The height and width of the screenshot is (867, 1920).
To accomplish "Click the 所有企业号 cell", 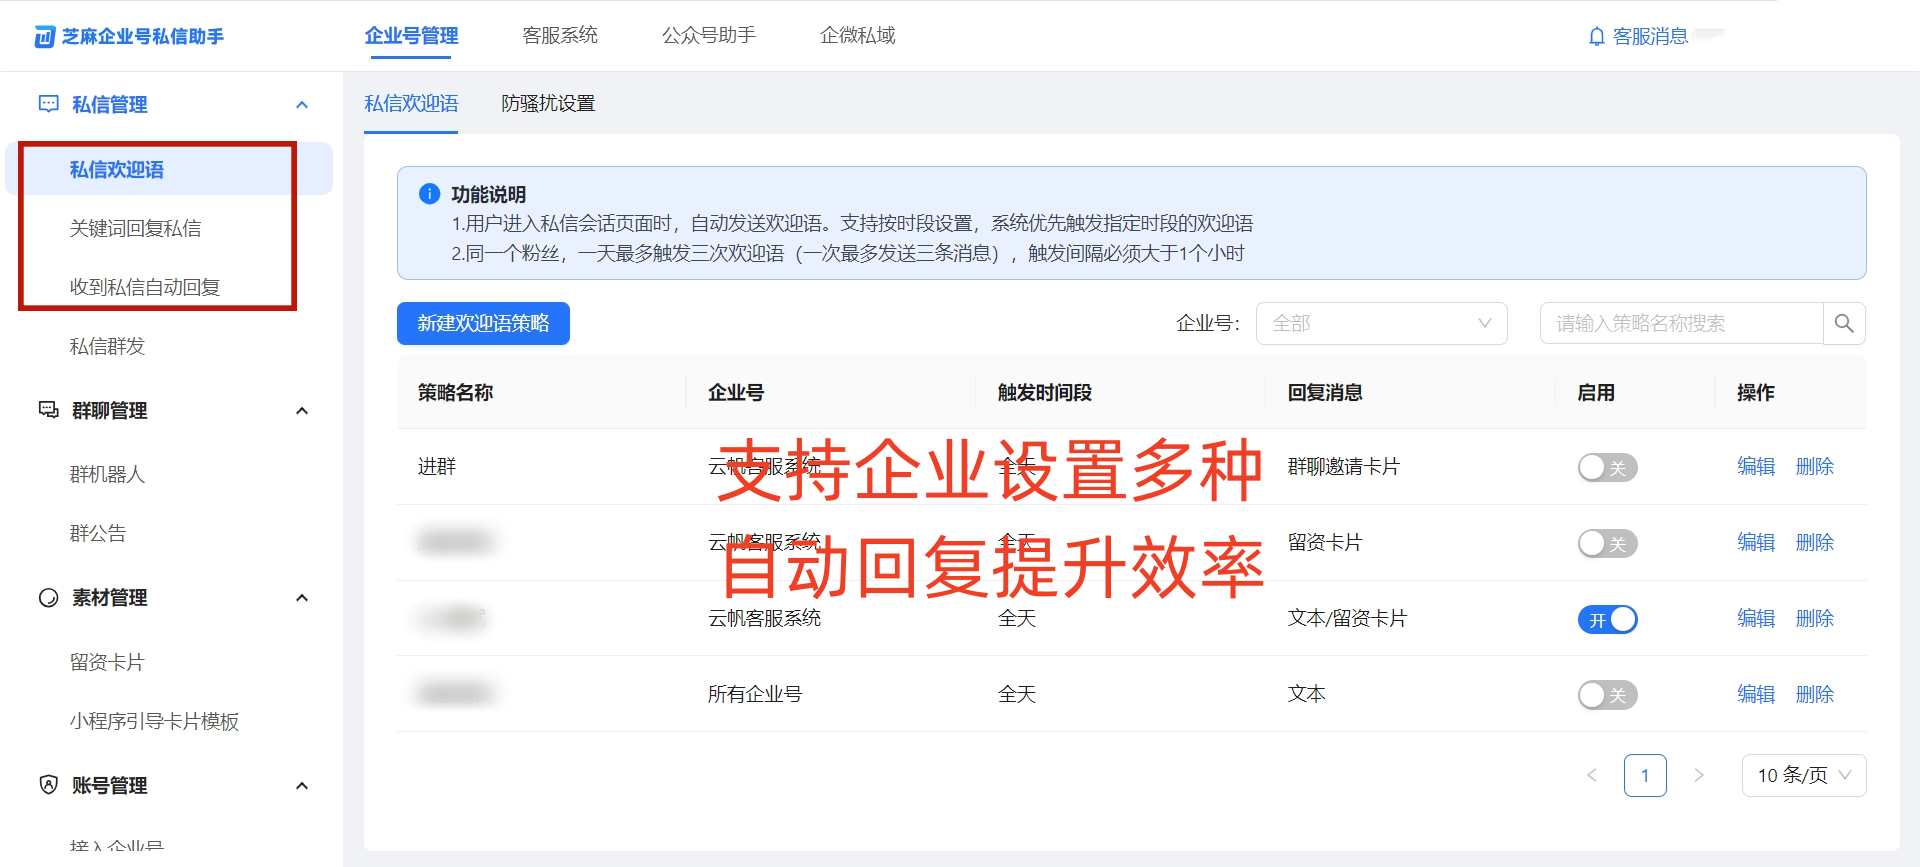I will 755,694.
